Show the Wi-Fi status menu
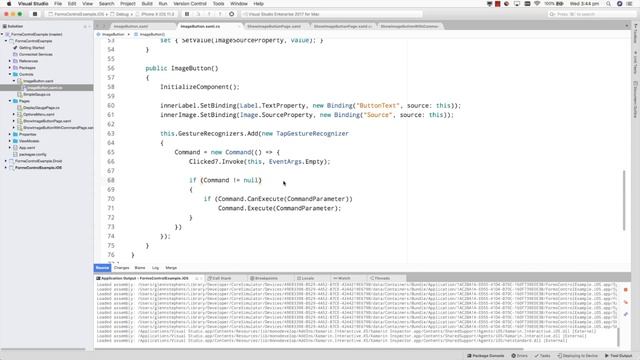 [537, 4]
